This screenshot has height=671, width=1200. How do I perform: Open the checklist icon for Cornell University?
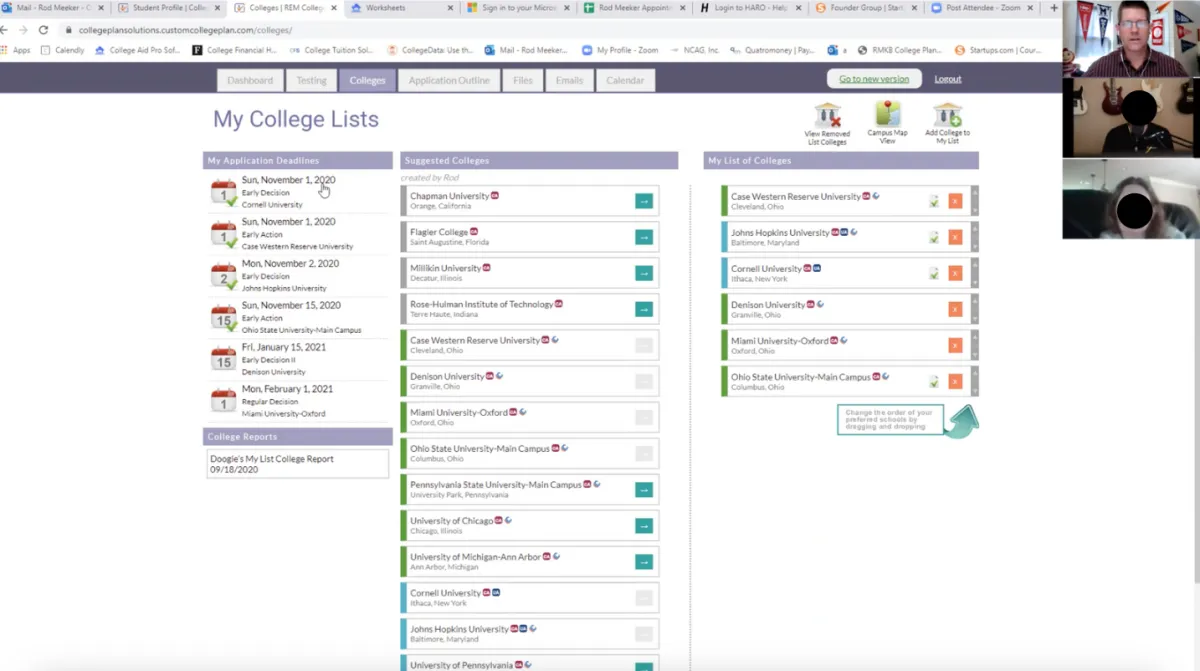tap(934, 273)
